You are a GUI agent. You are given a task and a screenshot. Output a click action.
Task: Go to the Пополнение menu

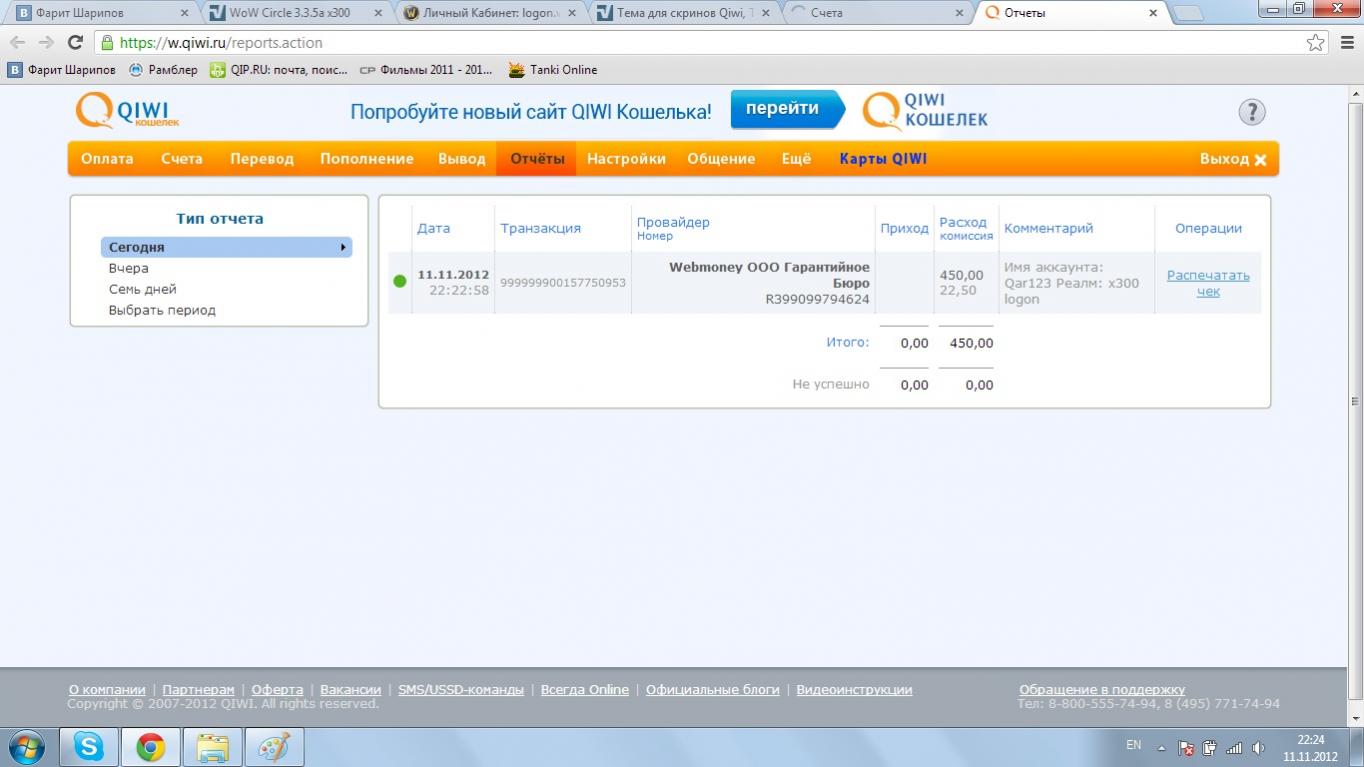[366, 159]
